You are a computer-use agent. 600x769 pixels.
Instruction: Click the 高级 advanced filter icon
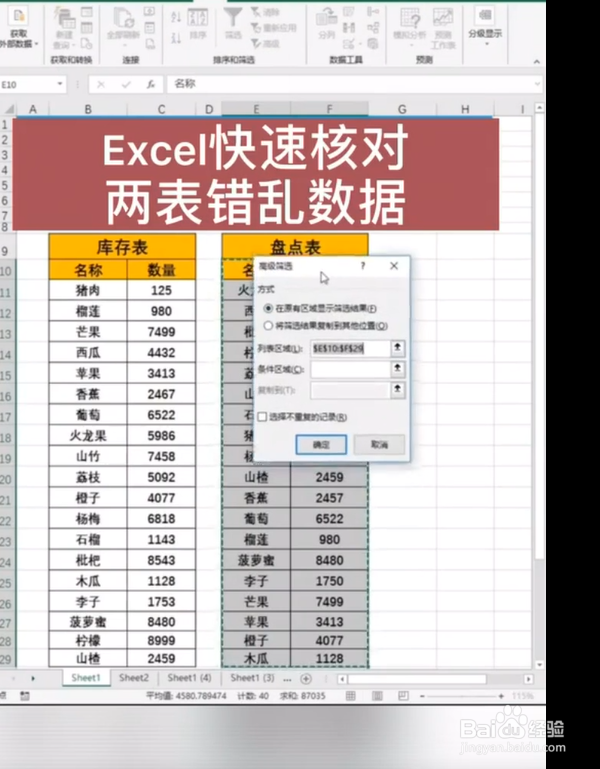(x=265, y=44)
